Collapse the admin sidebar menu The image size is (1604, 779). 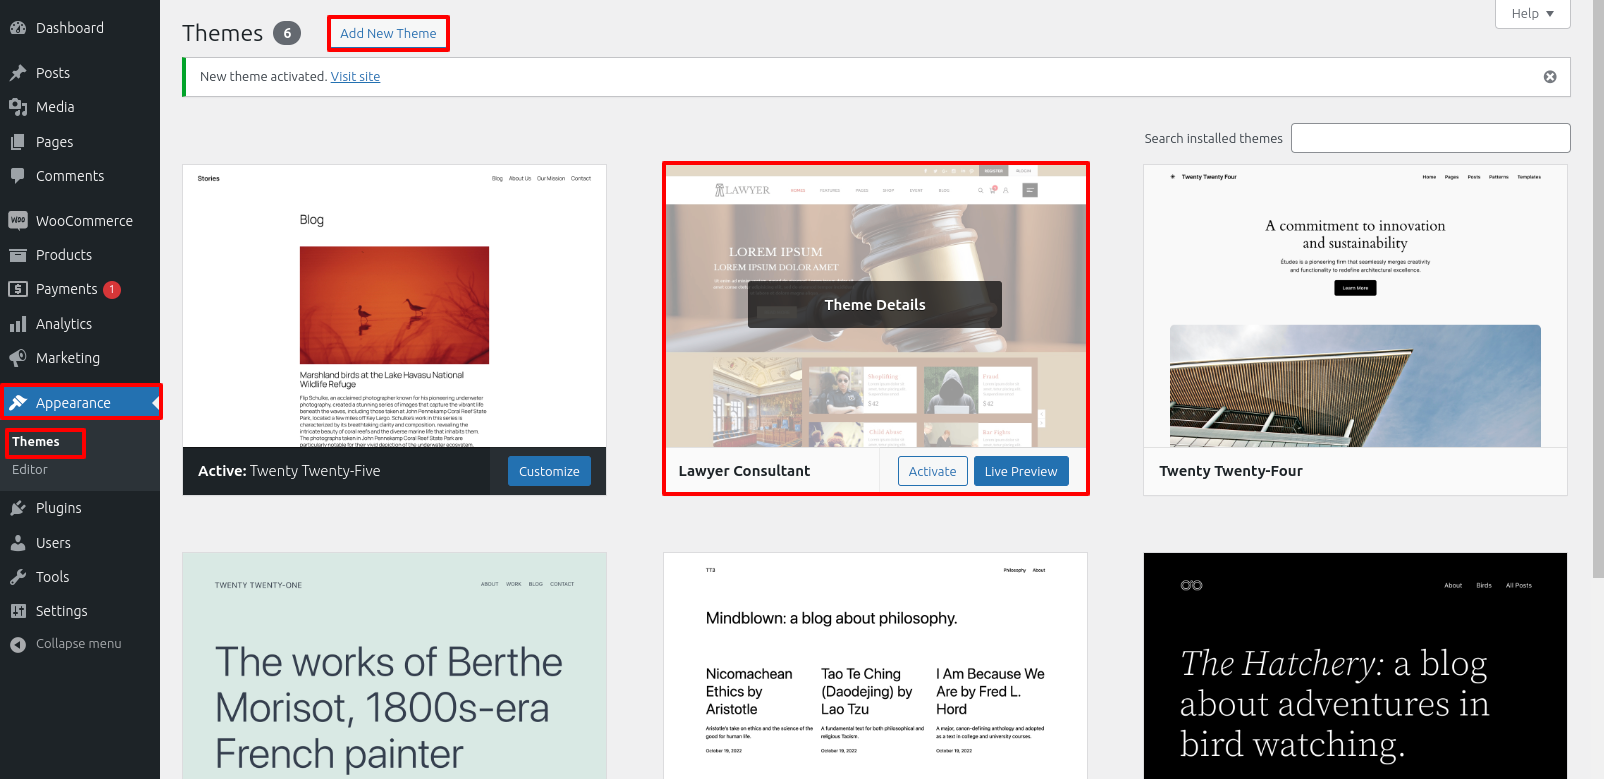tap(80, 644)
